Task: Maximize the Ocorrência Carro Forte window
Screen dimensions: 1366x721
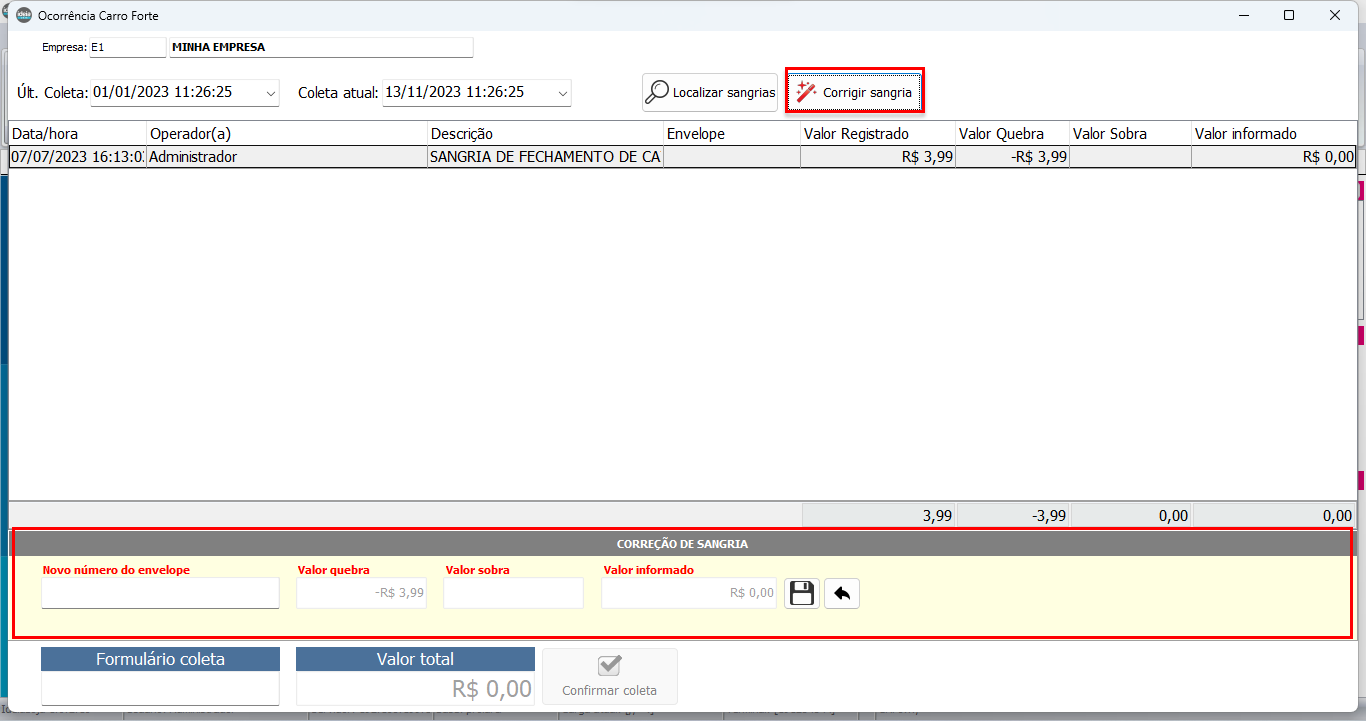Action: [1289, 16]
